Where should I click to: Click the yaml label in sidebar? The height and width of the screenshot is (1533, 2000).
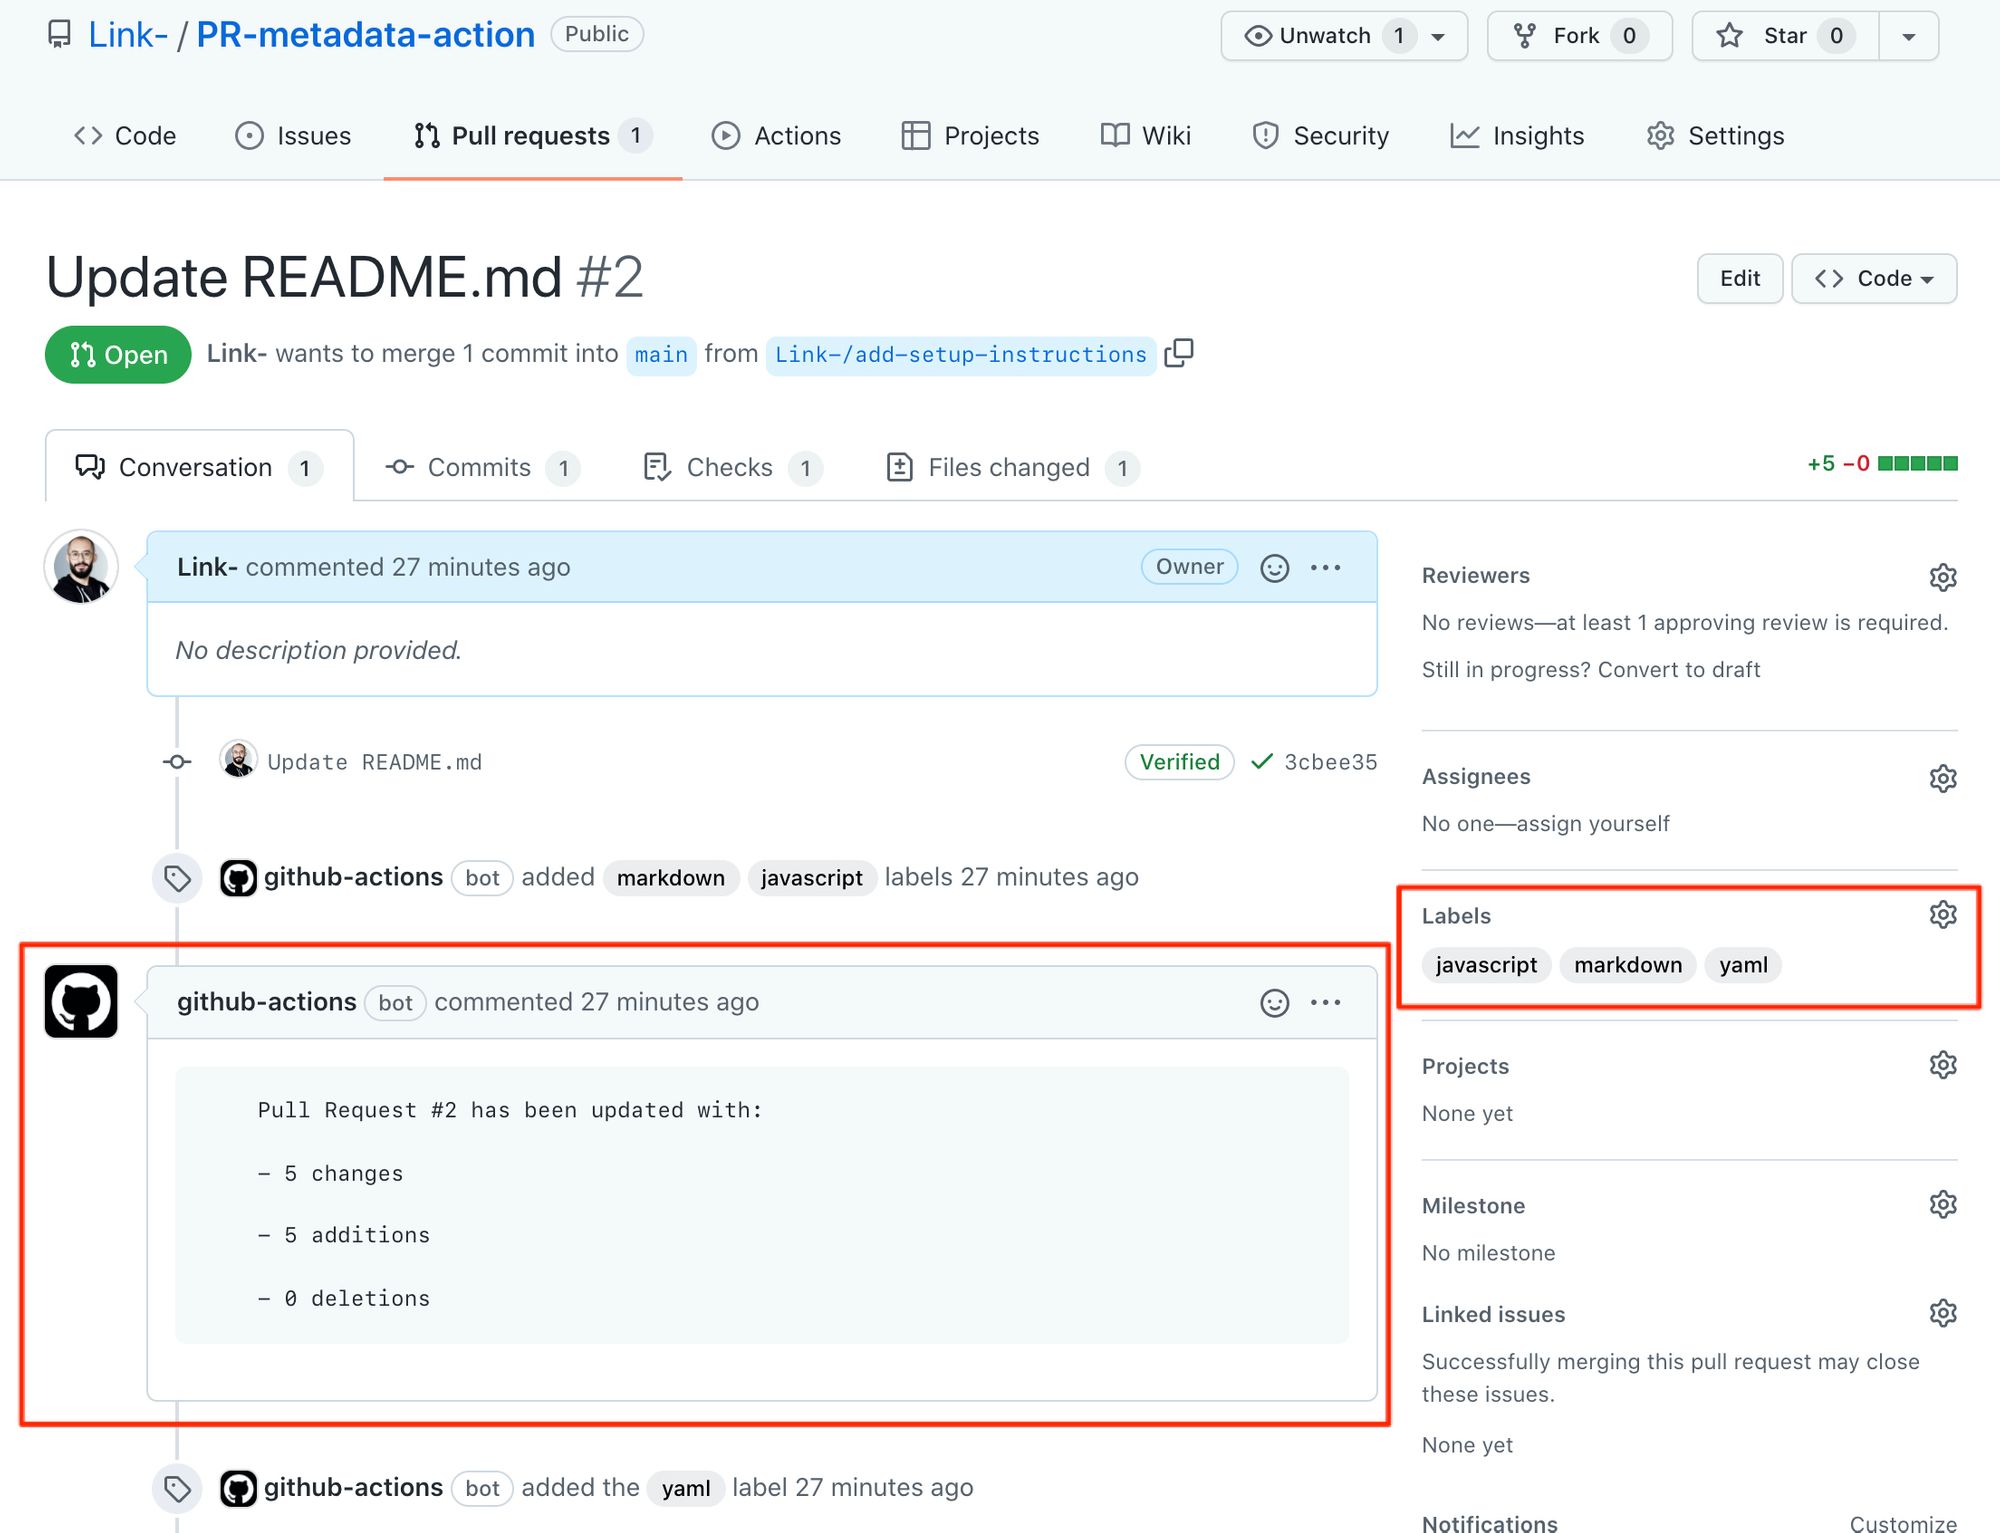(1742, 965)
